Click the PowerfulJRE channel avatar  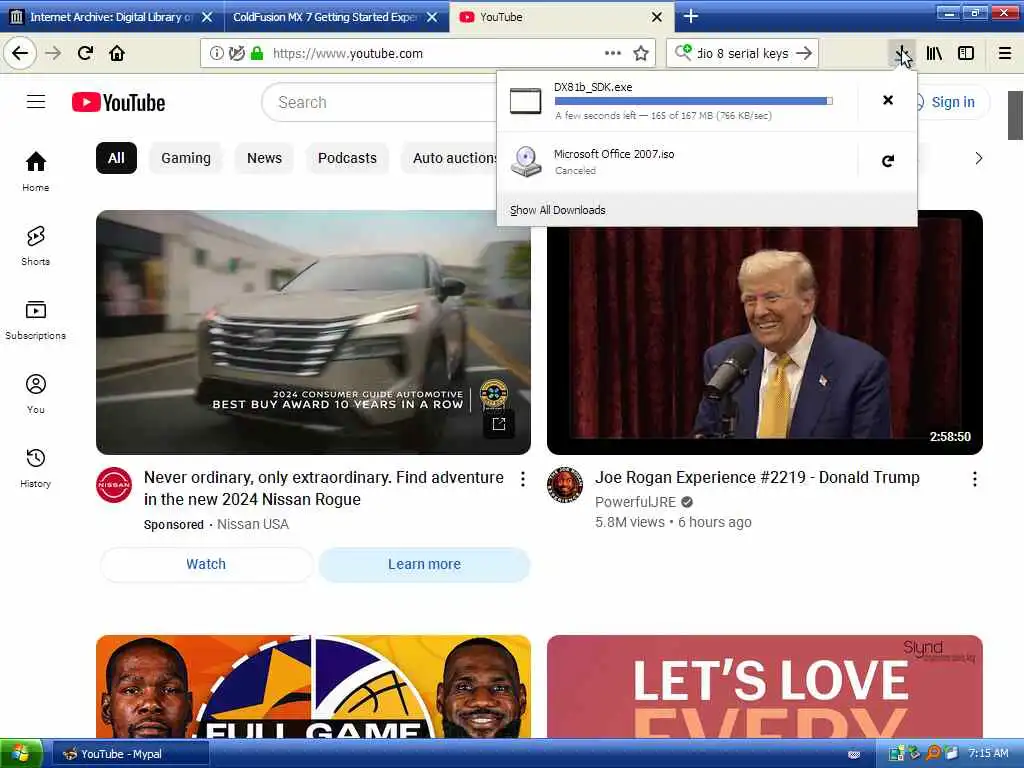(565, 485)
